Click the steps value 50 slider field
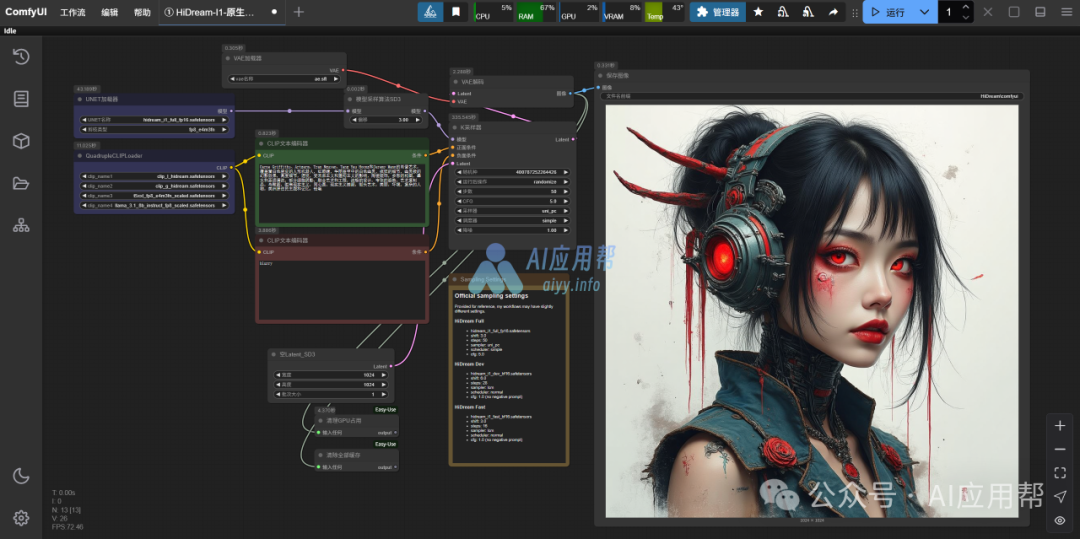The height and width of the screenshot is (539, 1080). tap(512, 191)
